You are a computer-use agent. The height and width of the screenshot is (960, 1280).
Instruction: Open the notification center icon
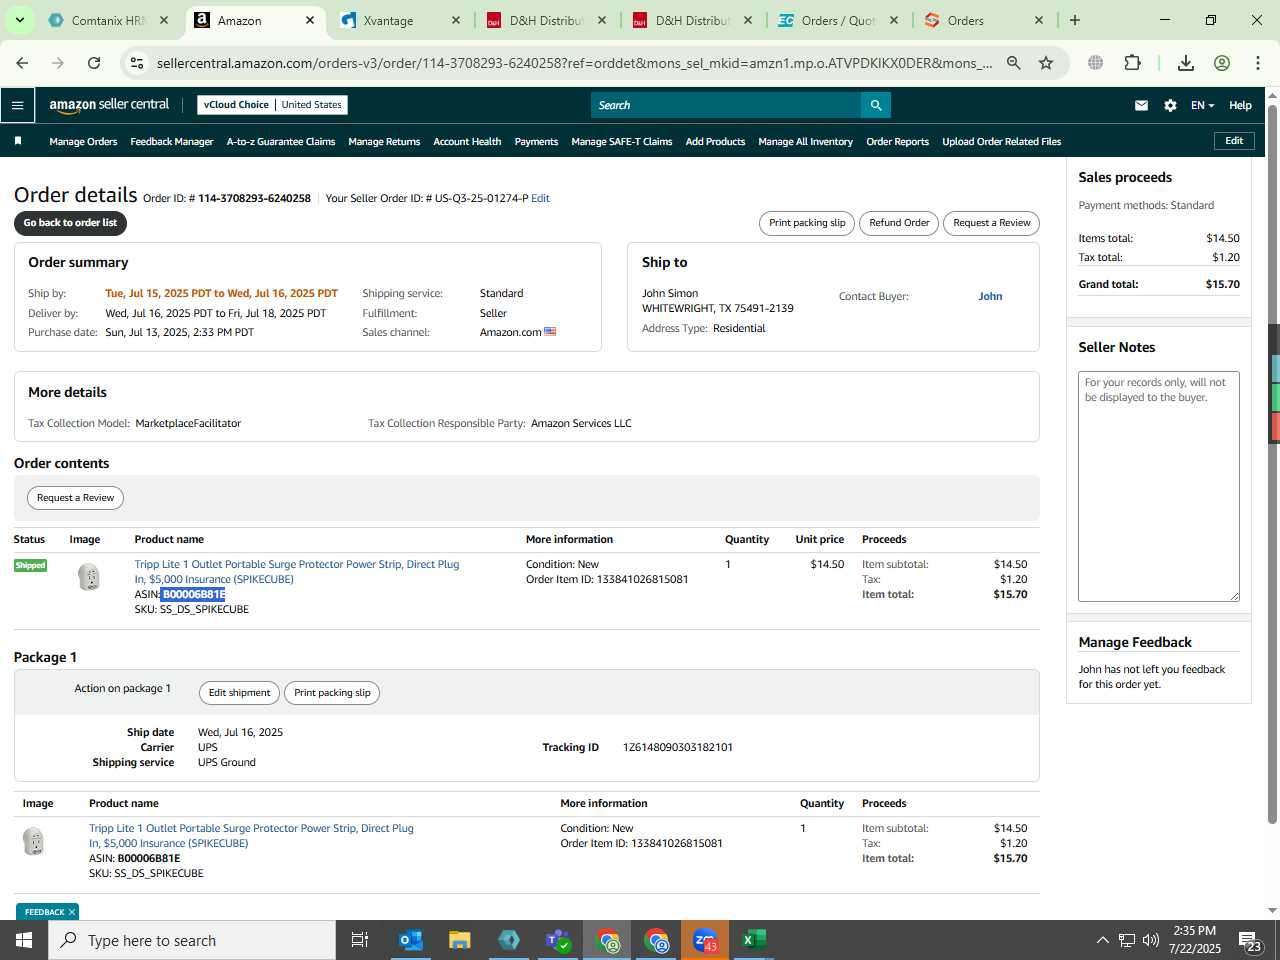pos(1250,940)
